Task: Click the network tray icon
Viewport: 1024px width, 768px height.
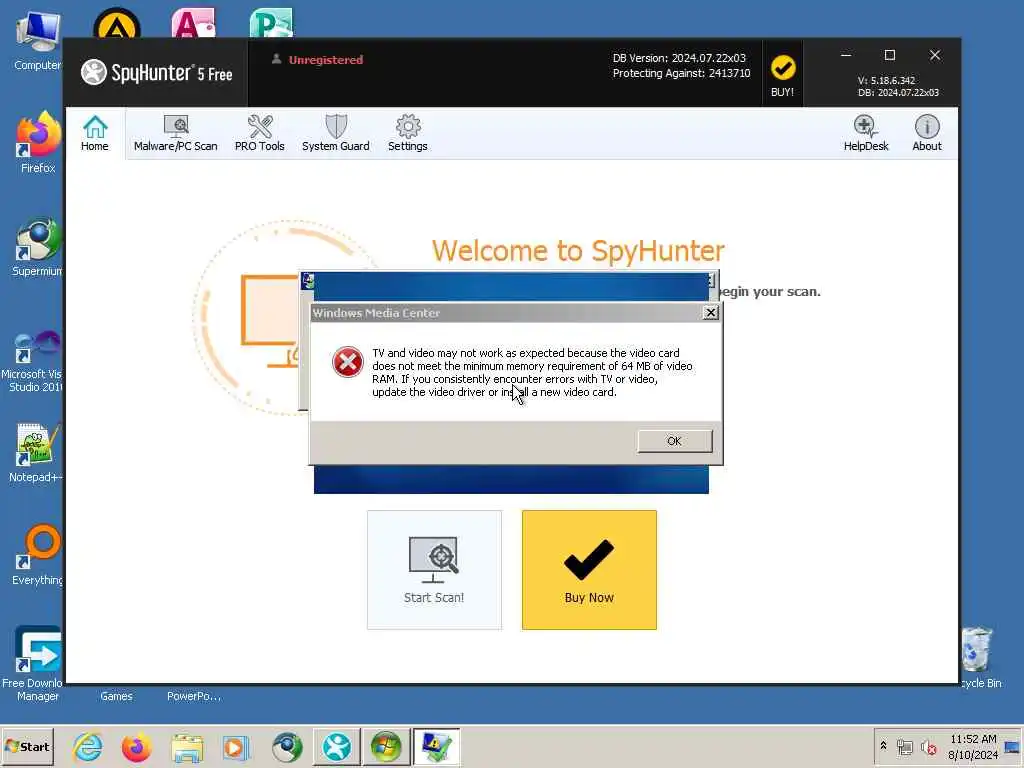Action: (x=905, y=747)
